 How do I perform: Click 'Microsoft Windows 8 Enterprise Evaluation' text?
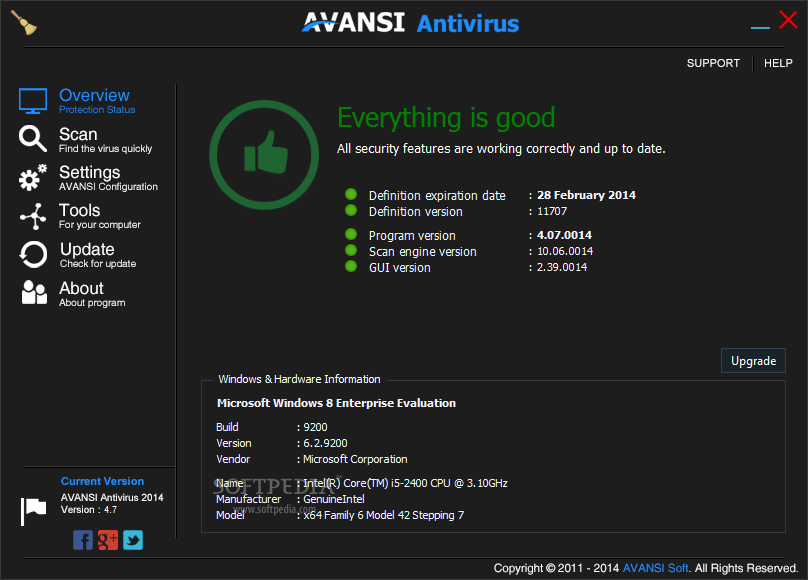point(336,403)
